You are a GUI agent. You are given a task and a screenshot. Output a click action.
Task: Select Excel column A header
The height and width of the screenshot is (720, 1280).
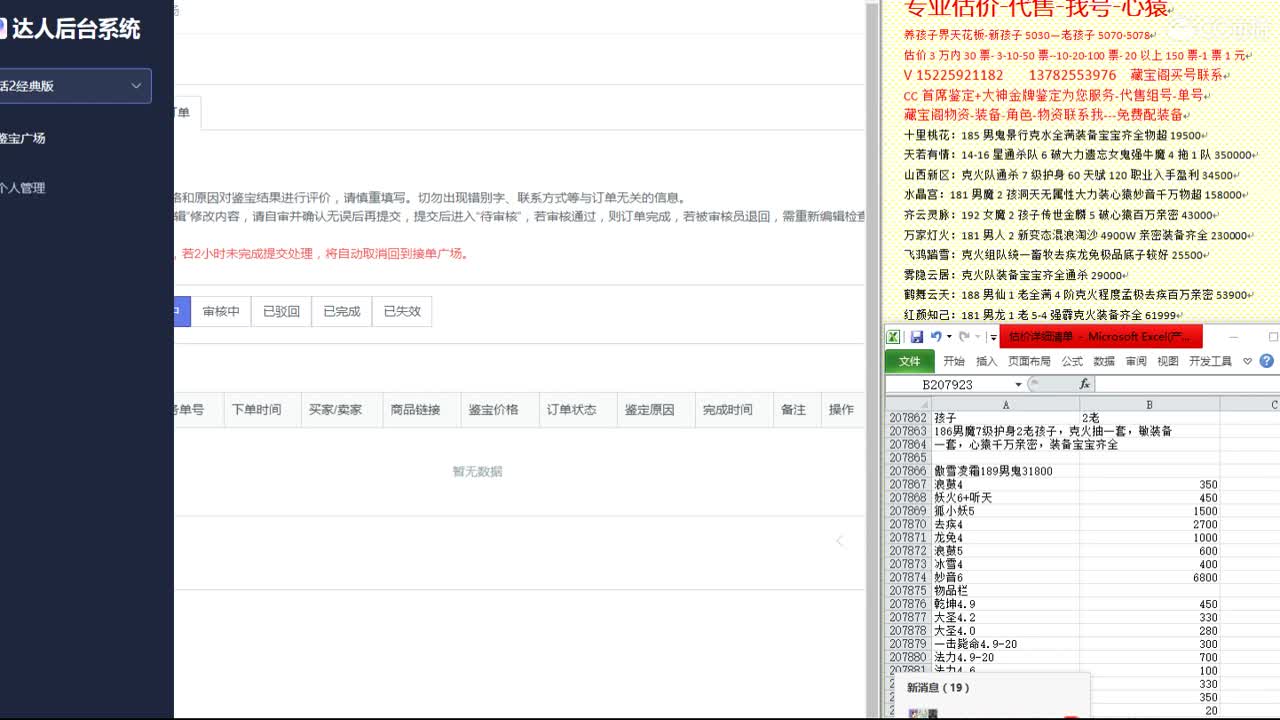[x=1005, y=404]
